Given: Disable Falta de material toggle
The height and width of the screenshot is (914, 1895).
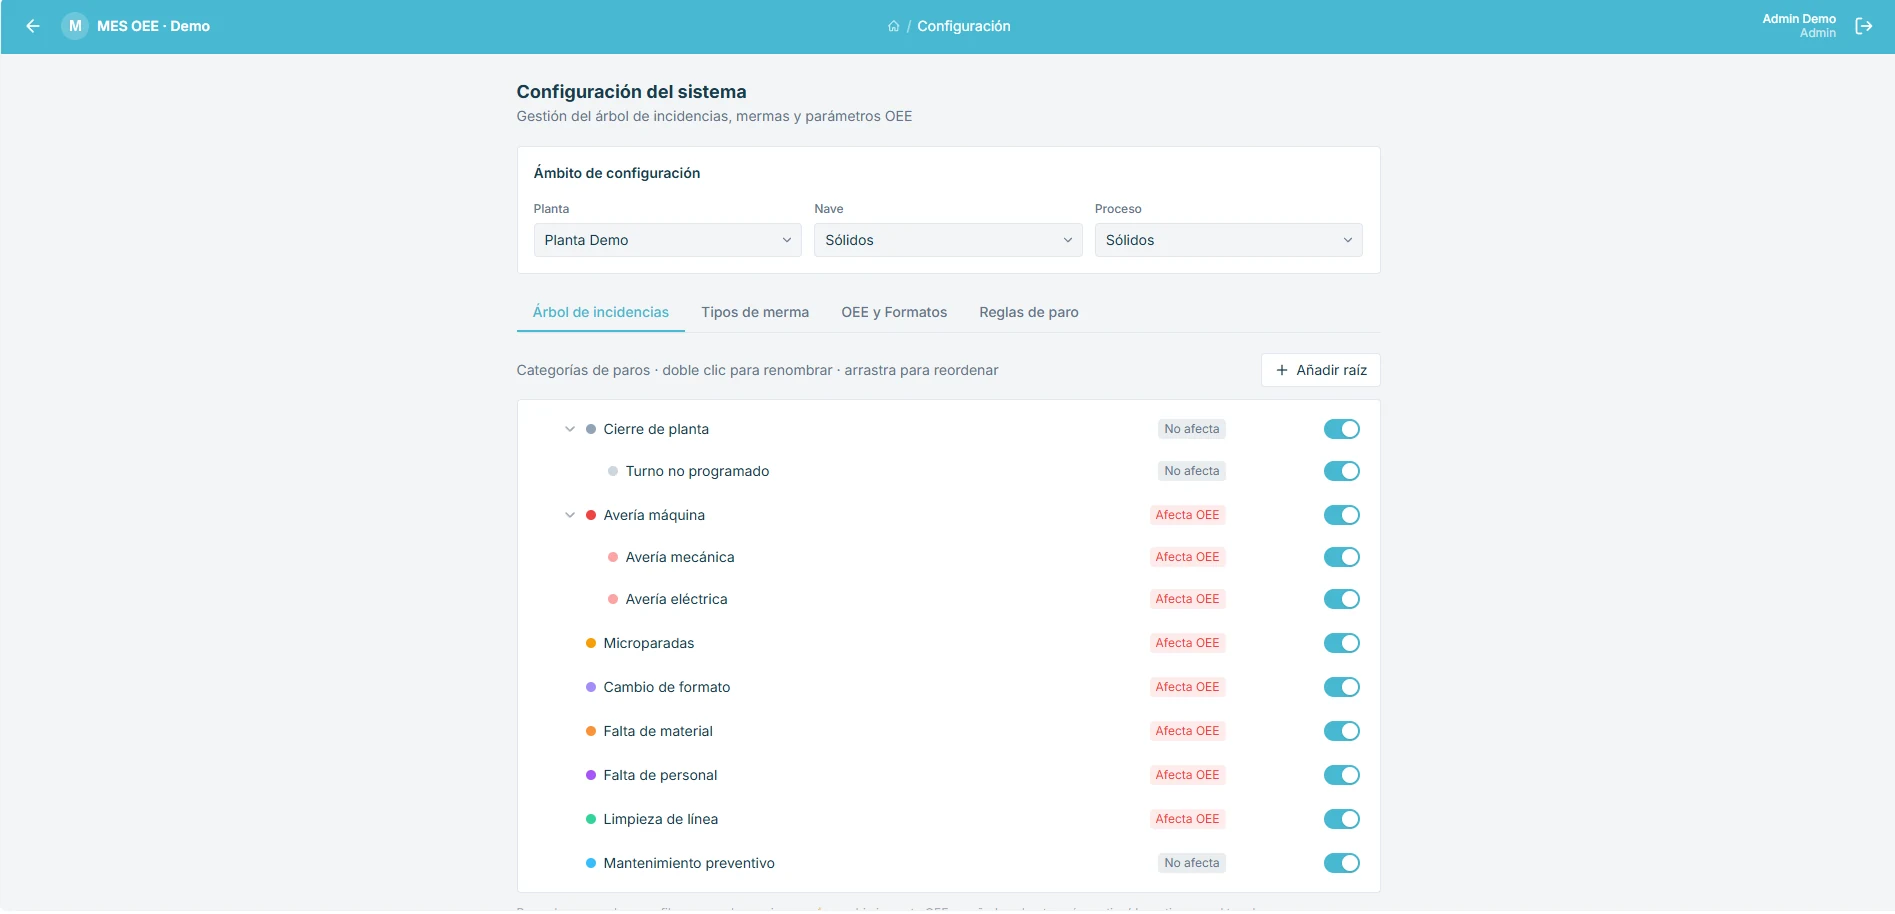Looking at the screenshot, I should (1342, 731).
